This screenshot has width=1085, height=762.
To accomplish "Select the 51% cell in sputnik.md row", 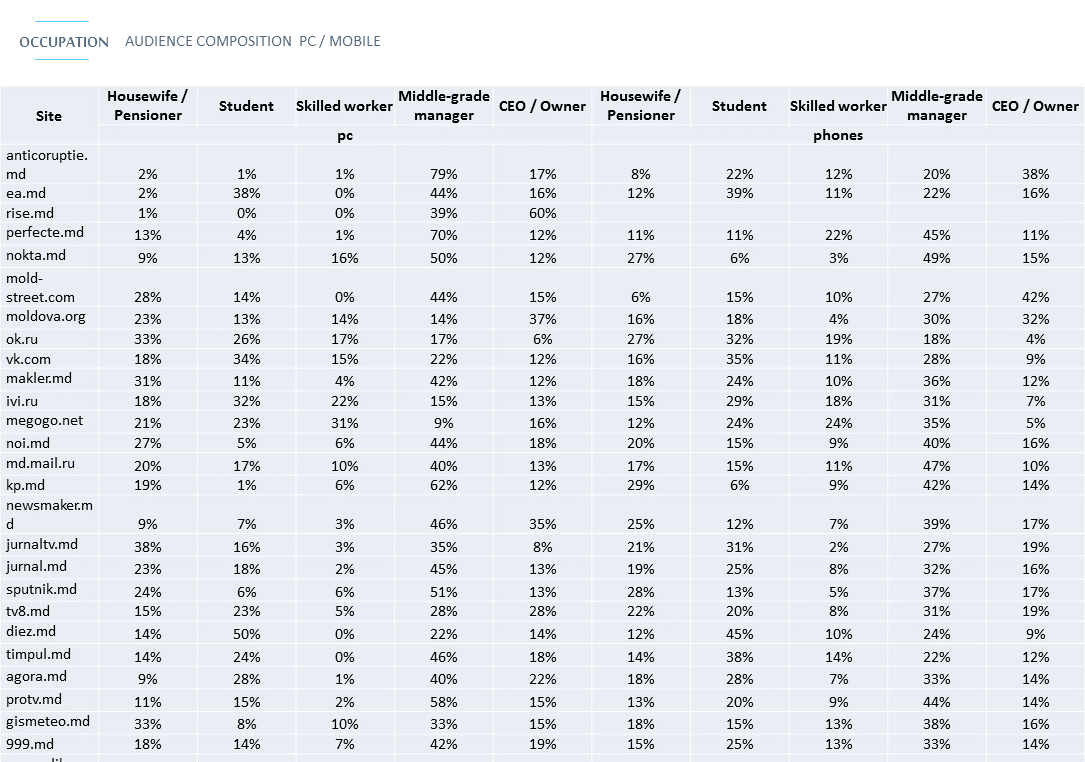I will coord(444,591).
